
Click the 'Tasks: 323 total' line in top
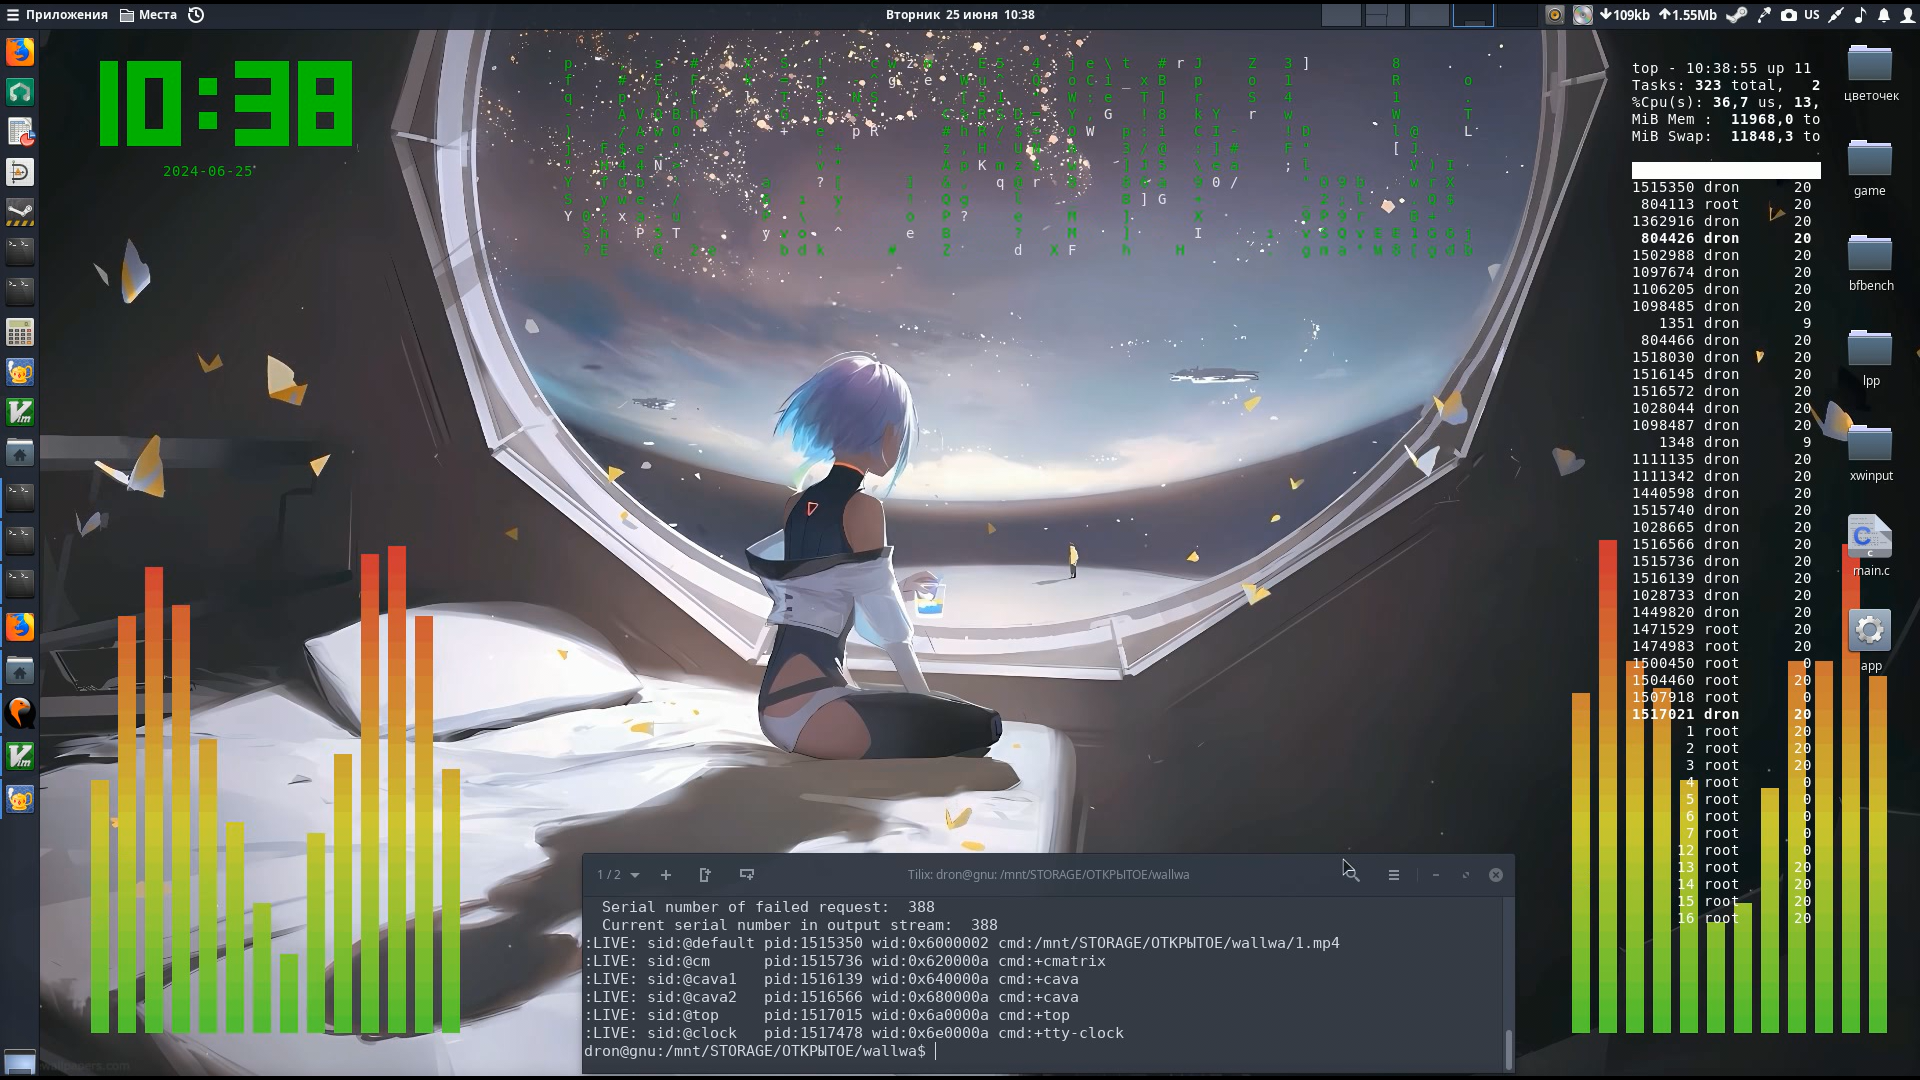point(1726,85)
